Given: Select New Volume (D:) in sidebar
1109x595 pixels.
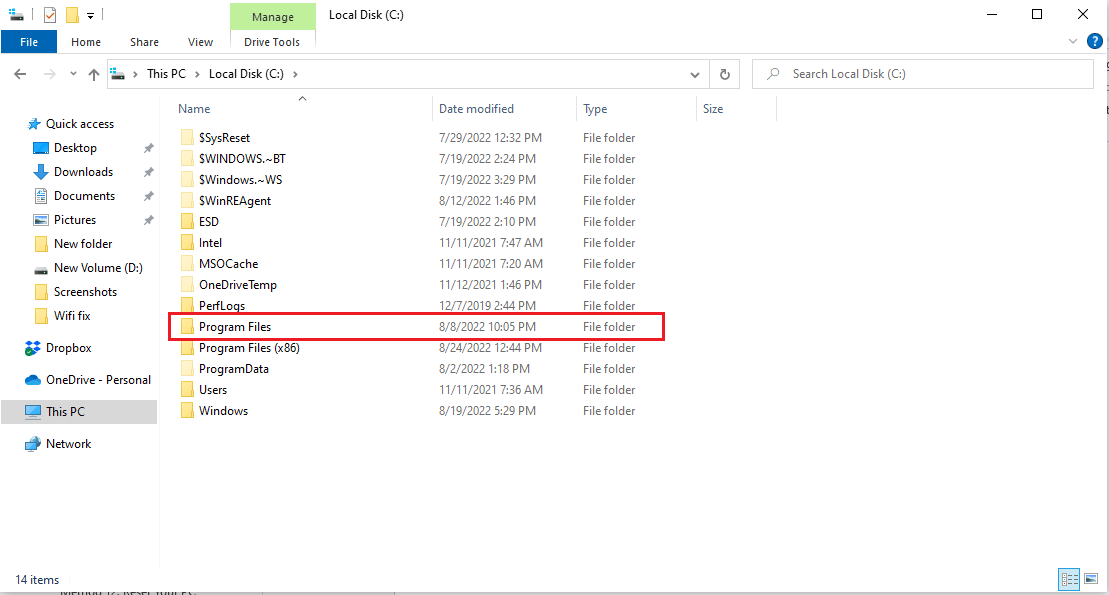Looking at the screenshot, I should pyautogui.click(x=98, y=268).
